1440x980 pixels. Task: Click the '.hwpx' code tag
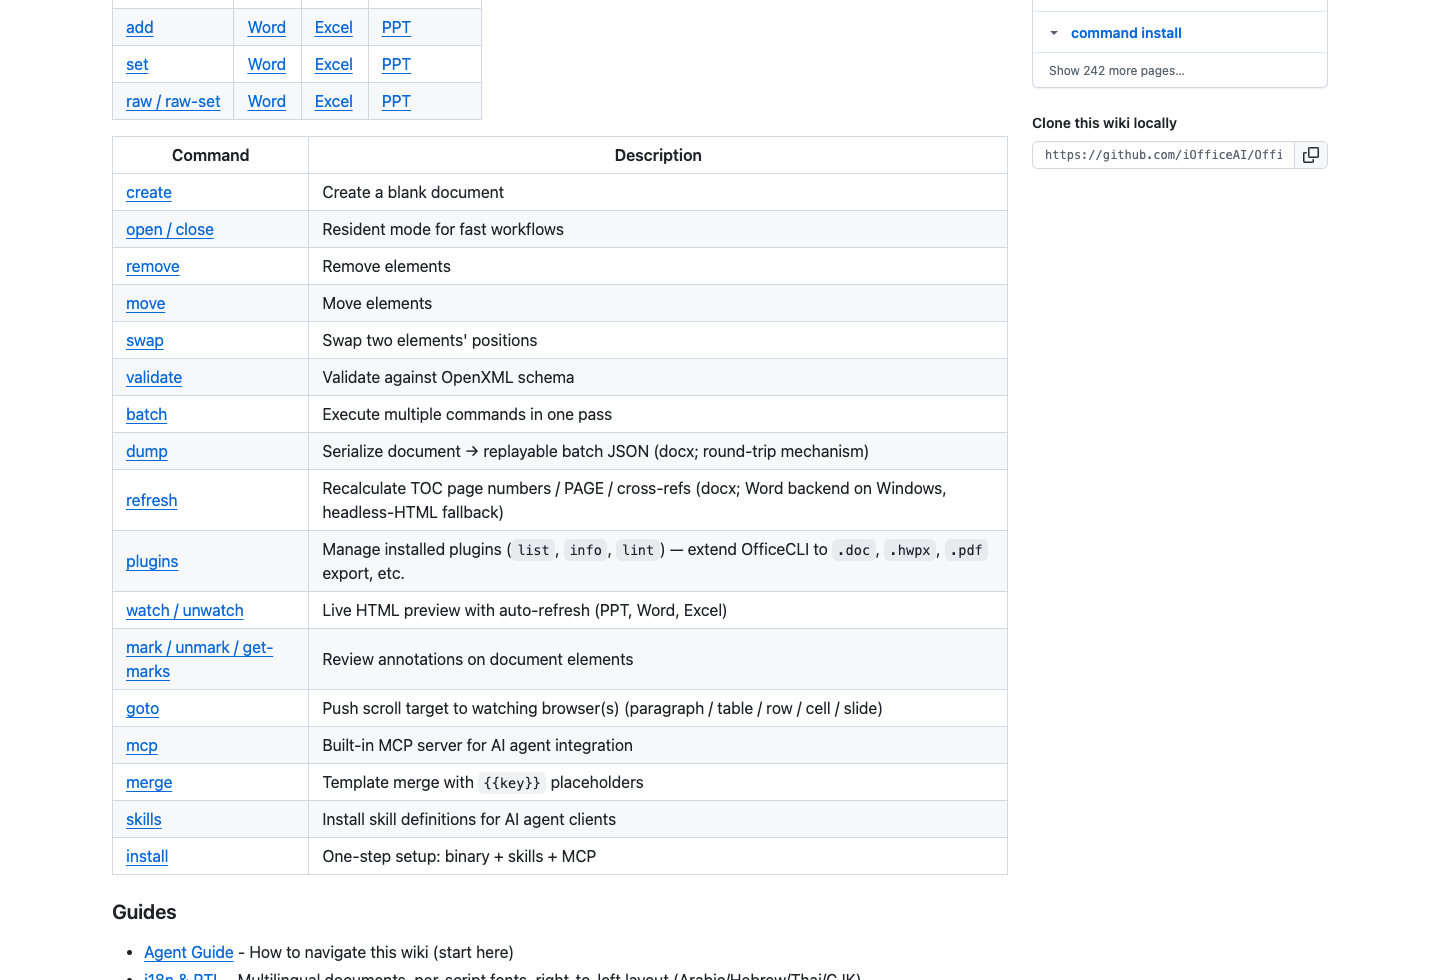(910, 550)
